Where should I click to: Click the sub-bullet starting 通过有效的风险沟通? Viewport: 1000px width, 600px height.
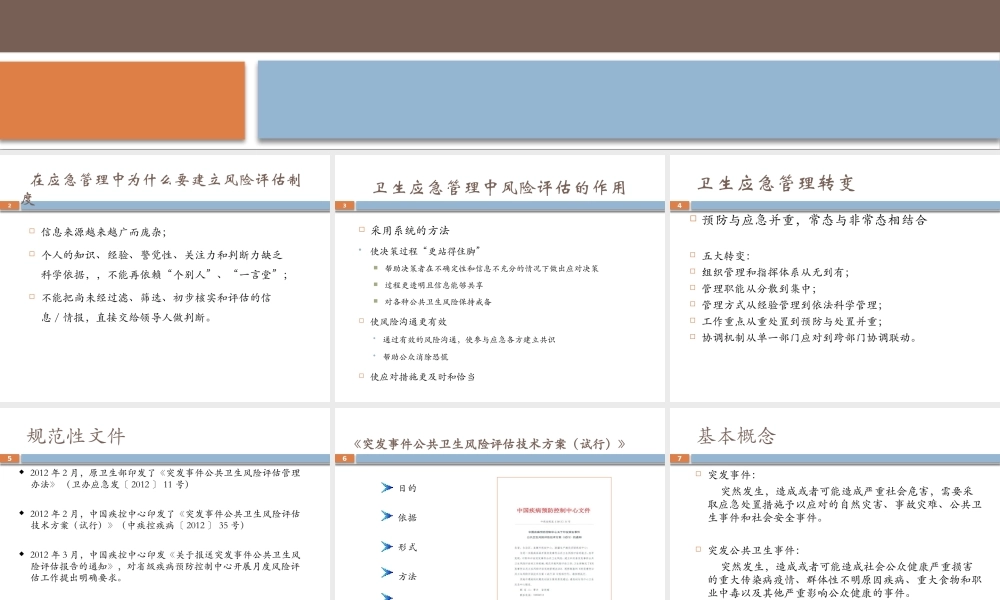click(469, 340)
